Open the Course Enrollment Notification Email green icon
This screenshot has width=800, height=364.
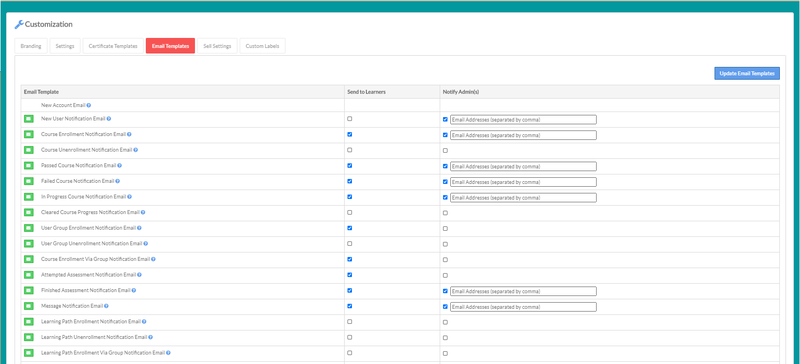point(29,135)
